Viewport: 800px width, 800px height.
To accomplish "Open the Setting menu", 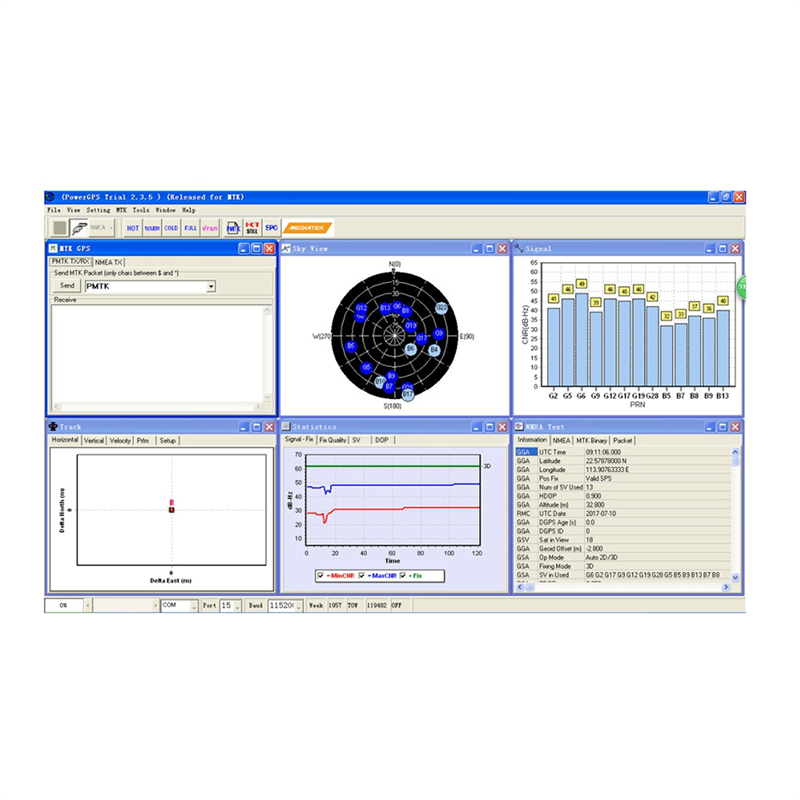I will tap(98, 210).
